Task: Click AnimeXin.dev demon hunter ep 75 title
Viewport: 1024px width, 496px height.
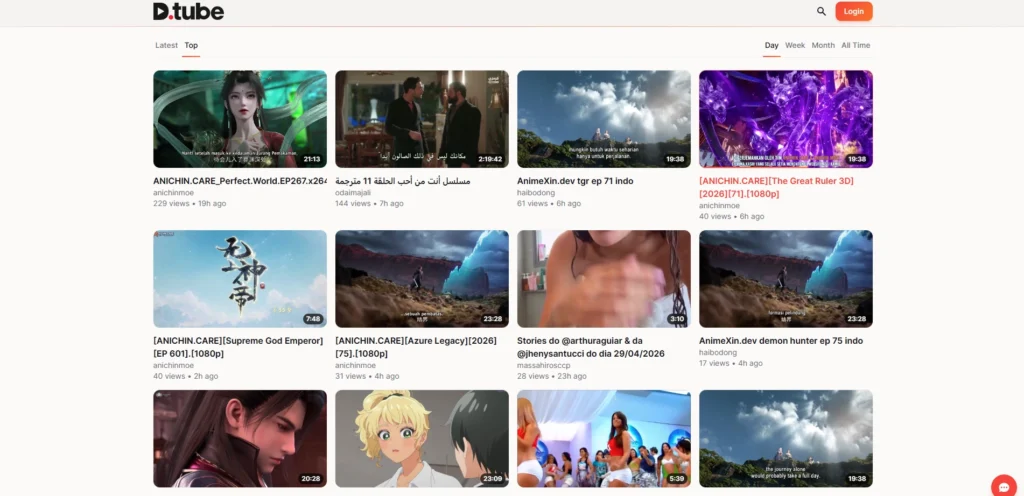Action: pos(781,341)
